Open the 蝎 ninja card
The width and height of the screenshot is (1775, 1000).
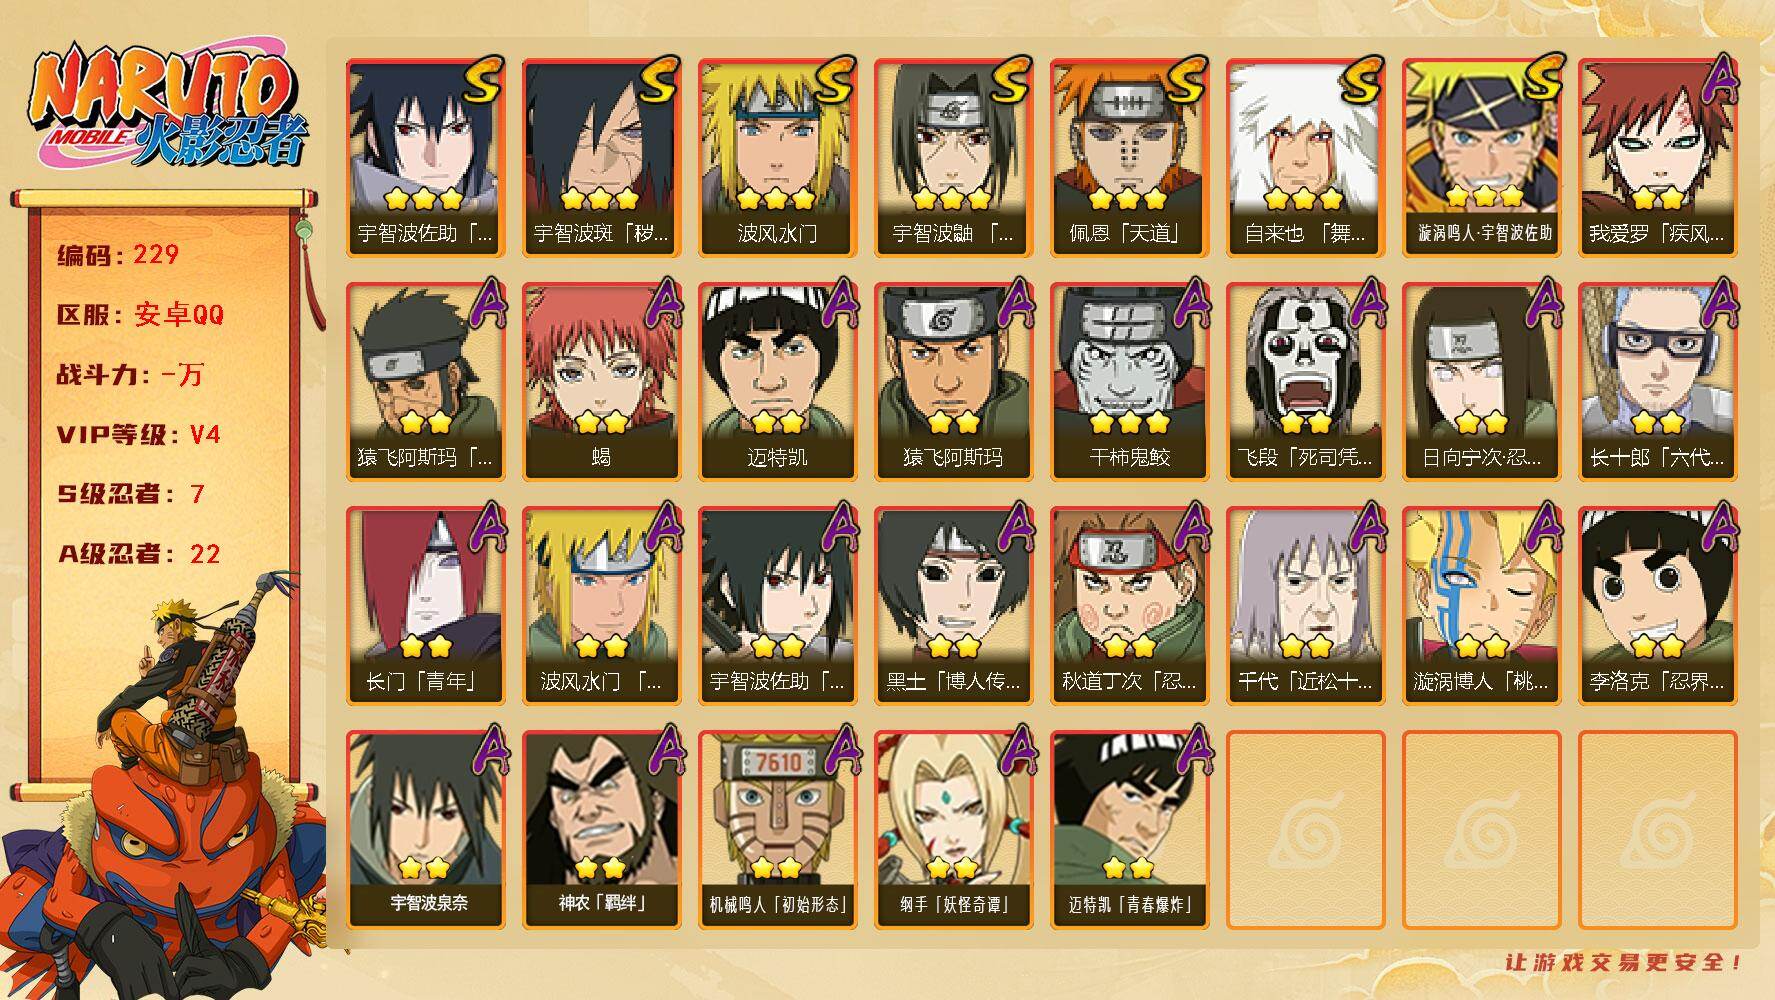(601, 381)
